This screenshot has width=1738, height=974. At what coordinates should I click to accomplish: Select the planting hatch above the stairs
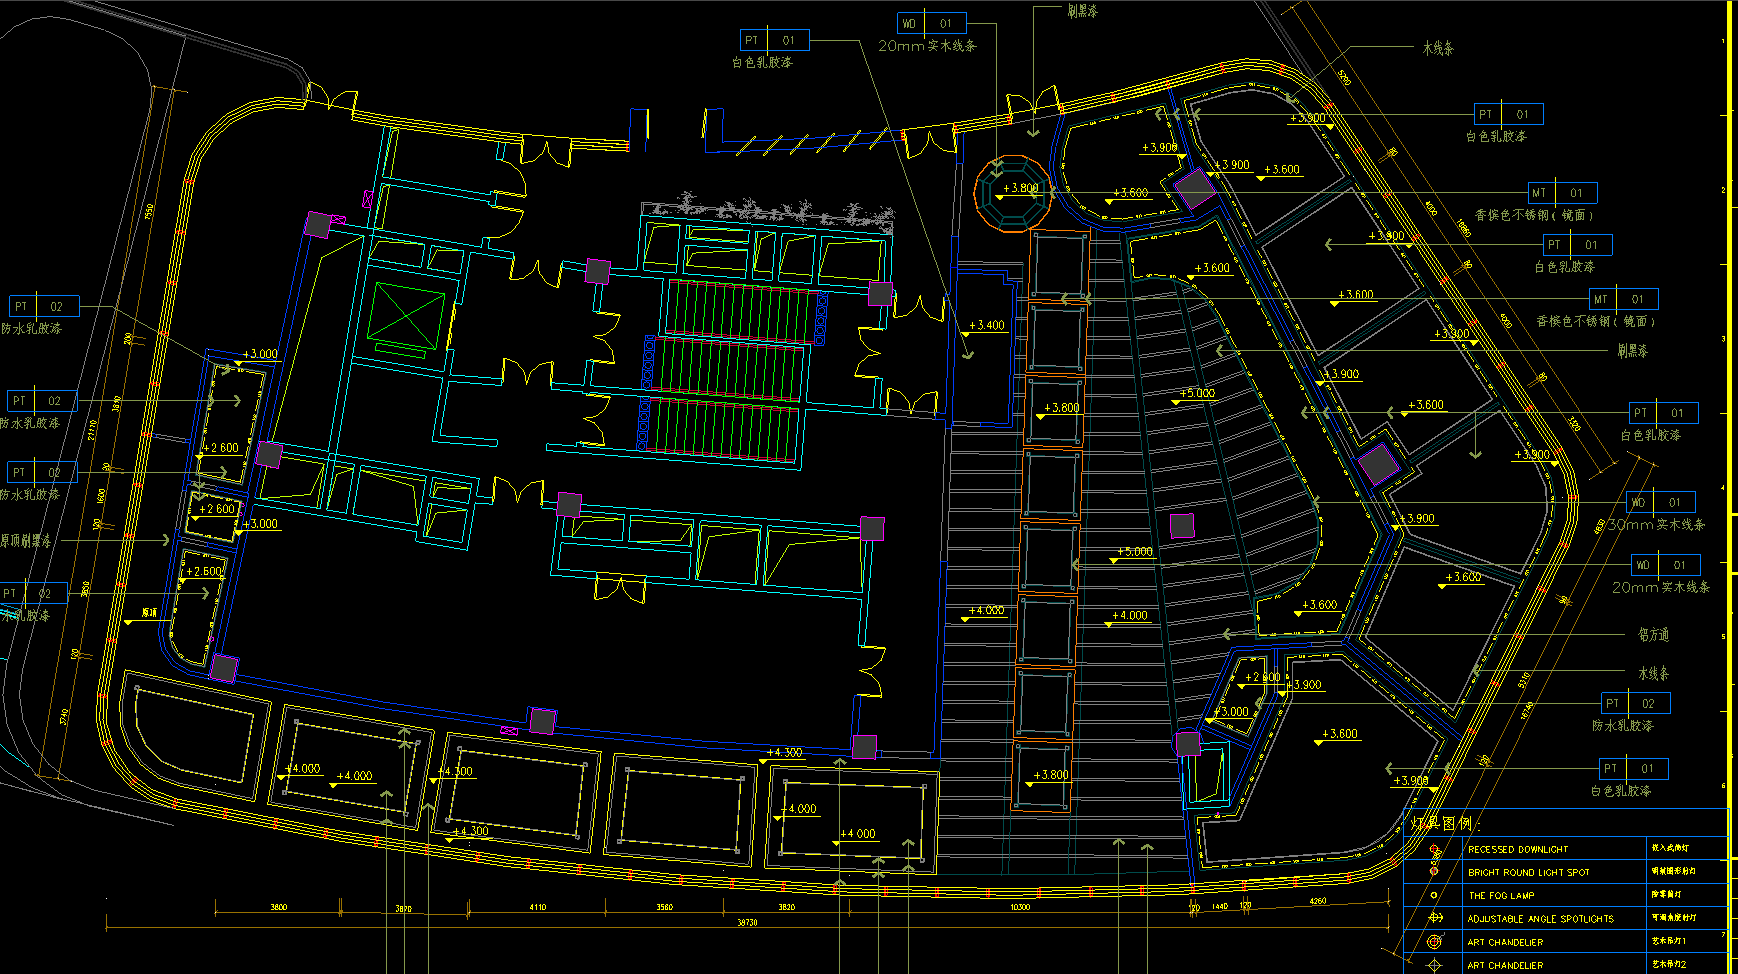tap(768, 210)
